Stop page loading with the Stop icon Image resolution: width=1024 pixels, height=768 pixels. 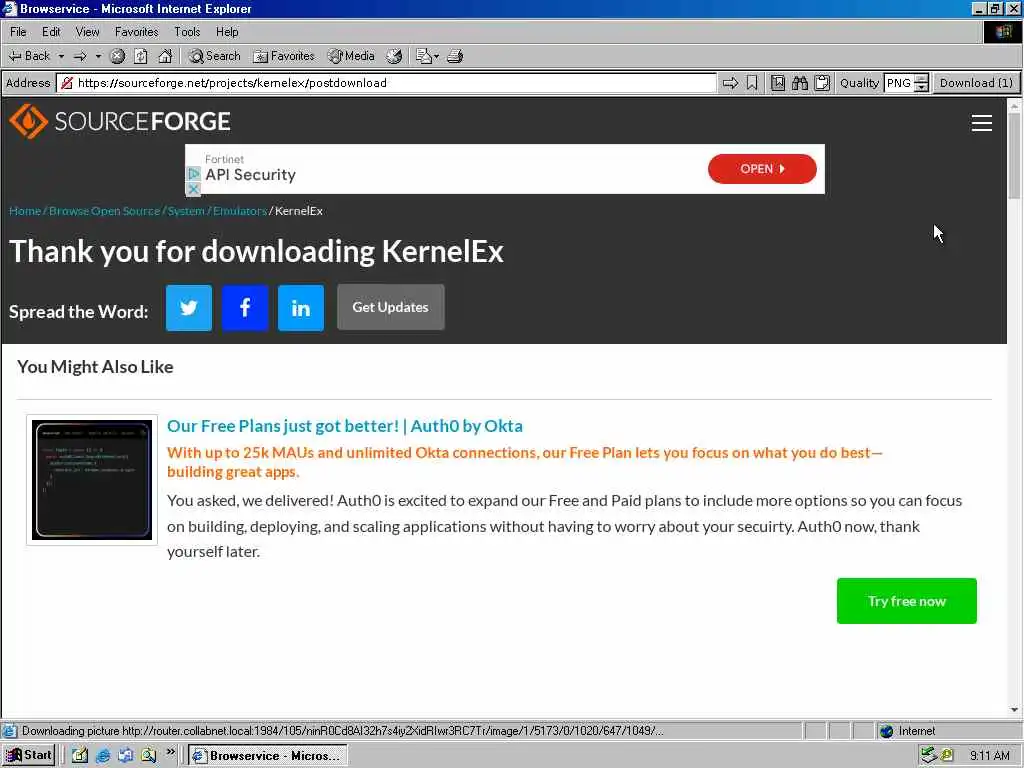(118, 56)
